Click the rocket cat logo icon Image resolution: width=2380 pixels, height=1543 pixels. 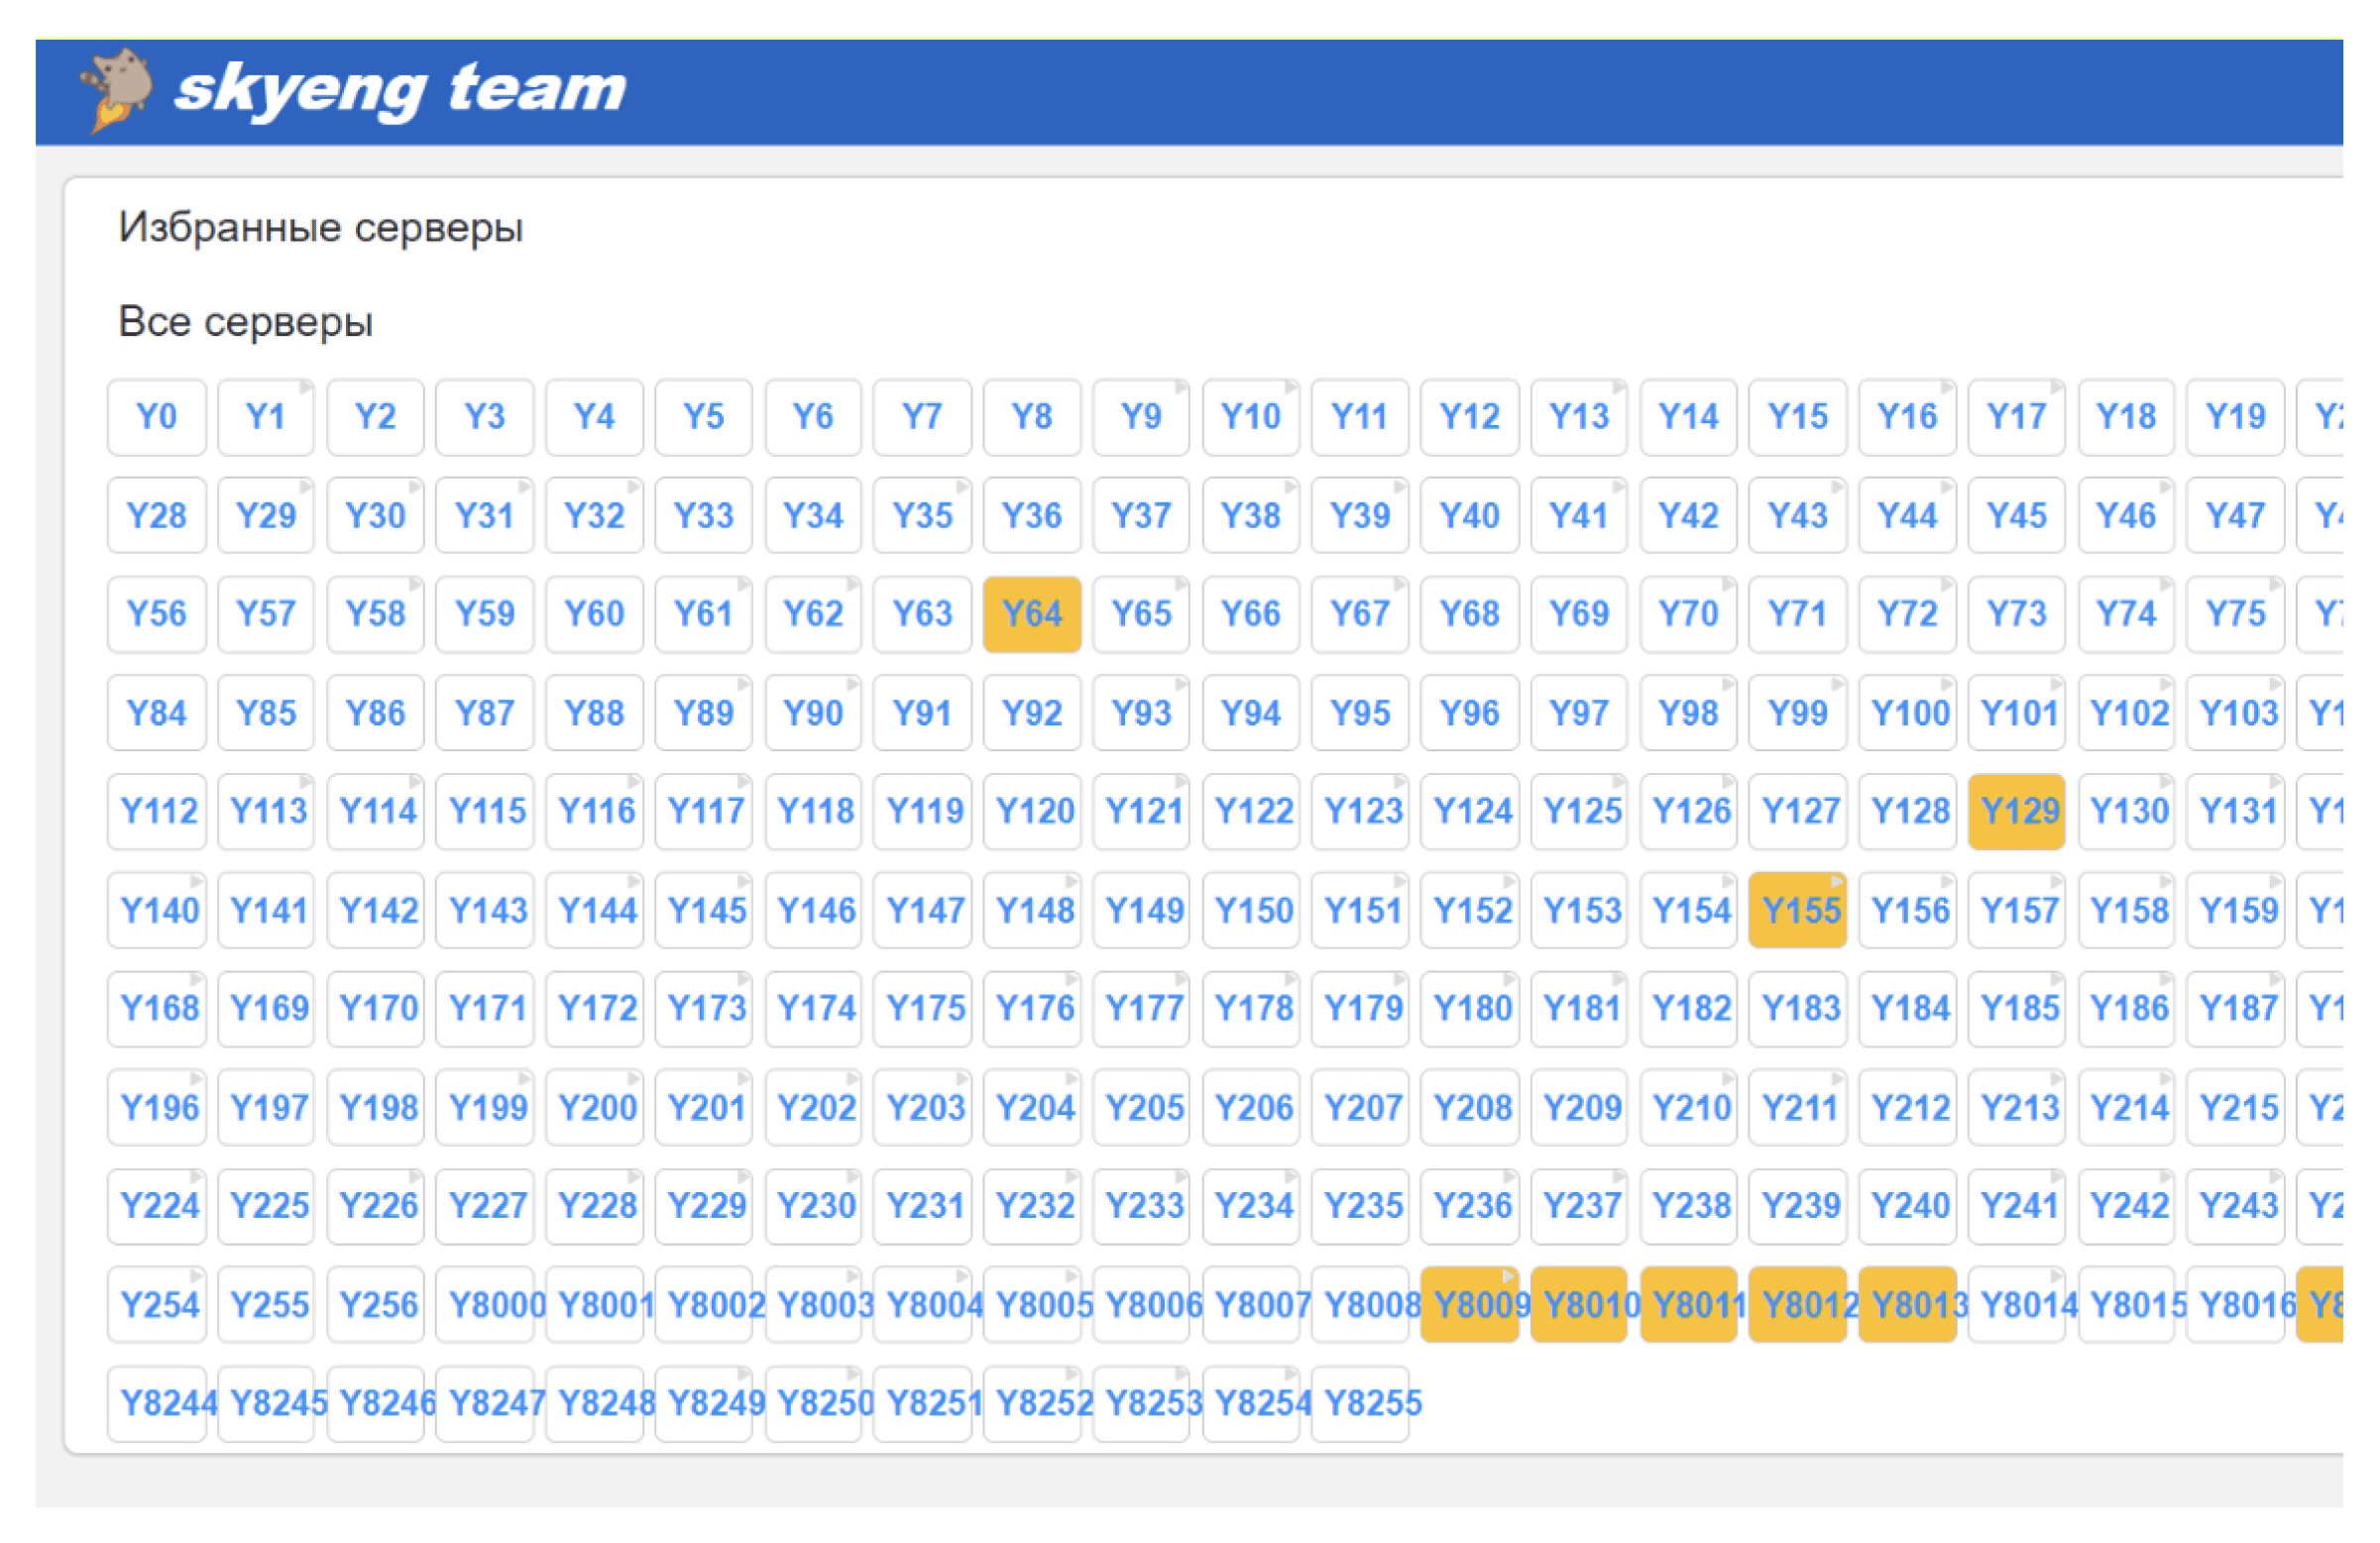[x=117, y=89]
